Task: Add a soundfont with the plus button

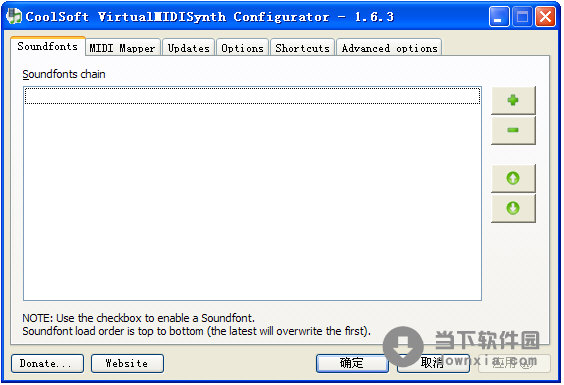Action: tap(513, 100)
